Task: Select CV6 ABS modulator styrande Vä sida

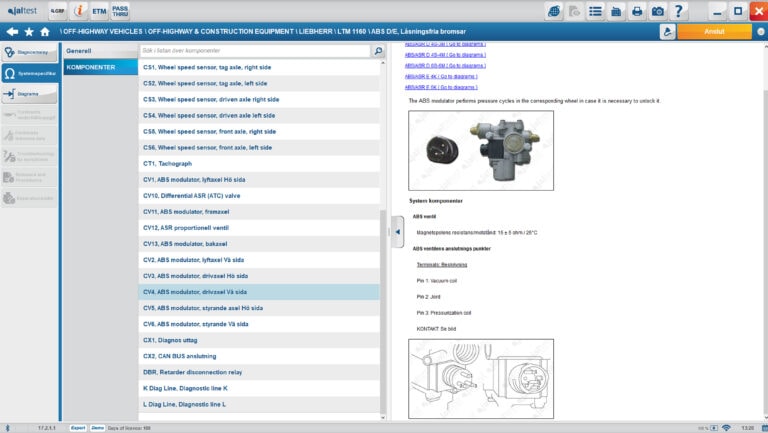Action: (x=259, y=324)
